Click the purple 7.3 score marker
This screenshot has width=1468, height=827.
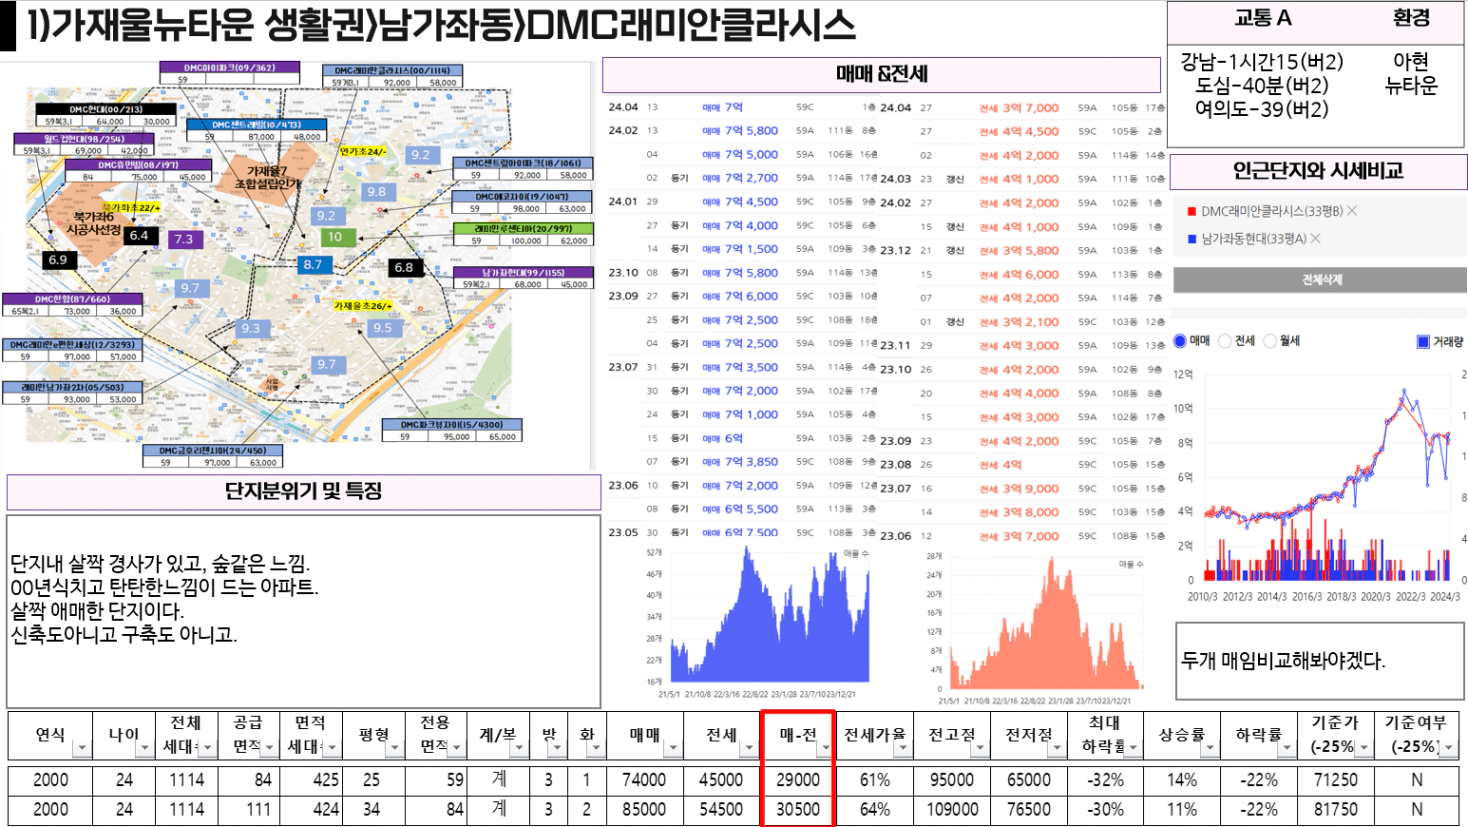coord(184,239)
